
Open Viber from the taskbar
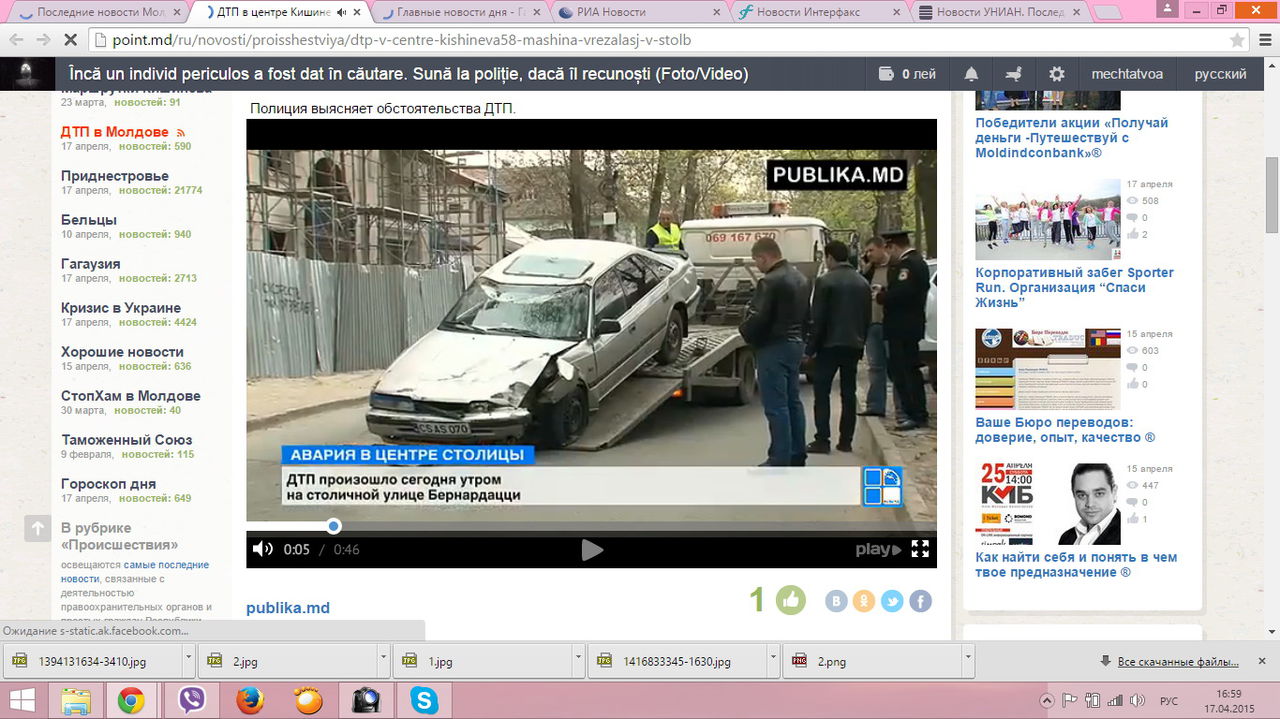(191, 700)
